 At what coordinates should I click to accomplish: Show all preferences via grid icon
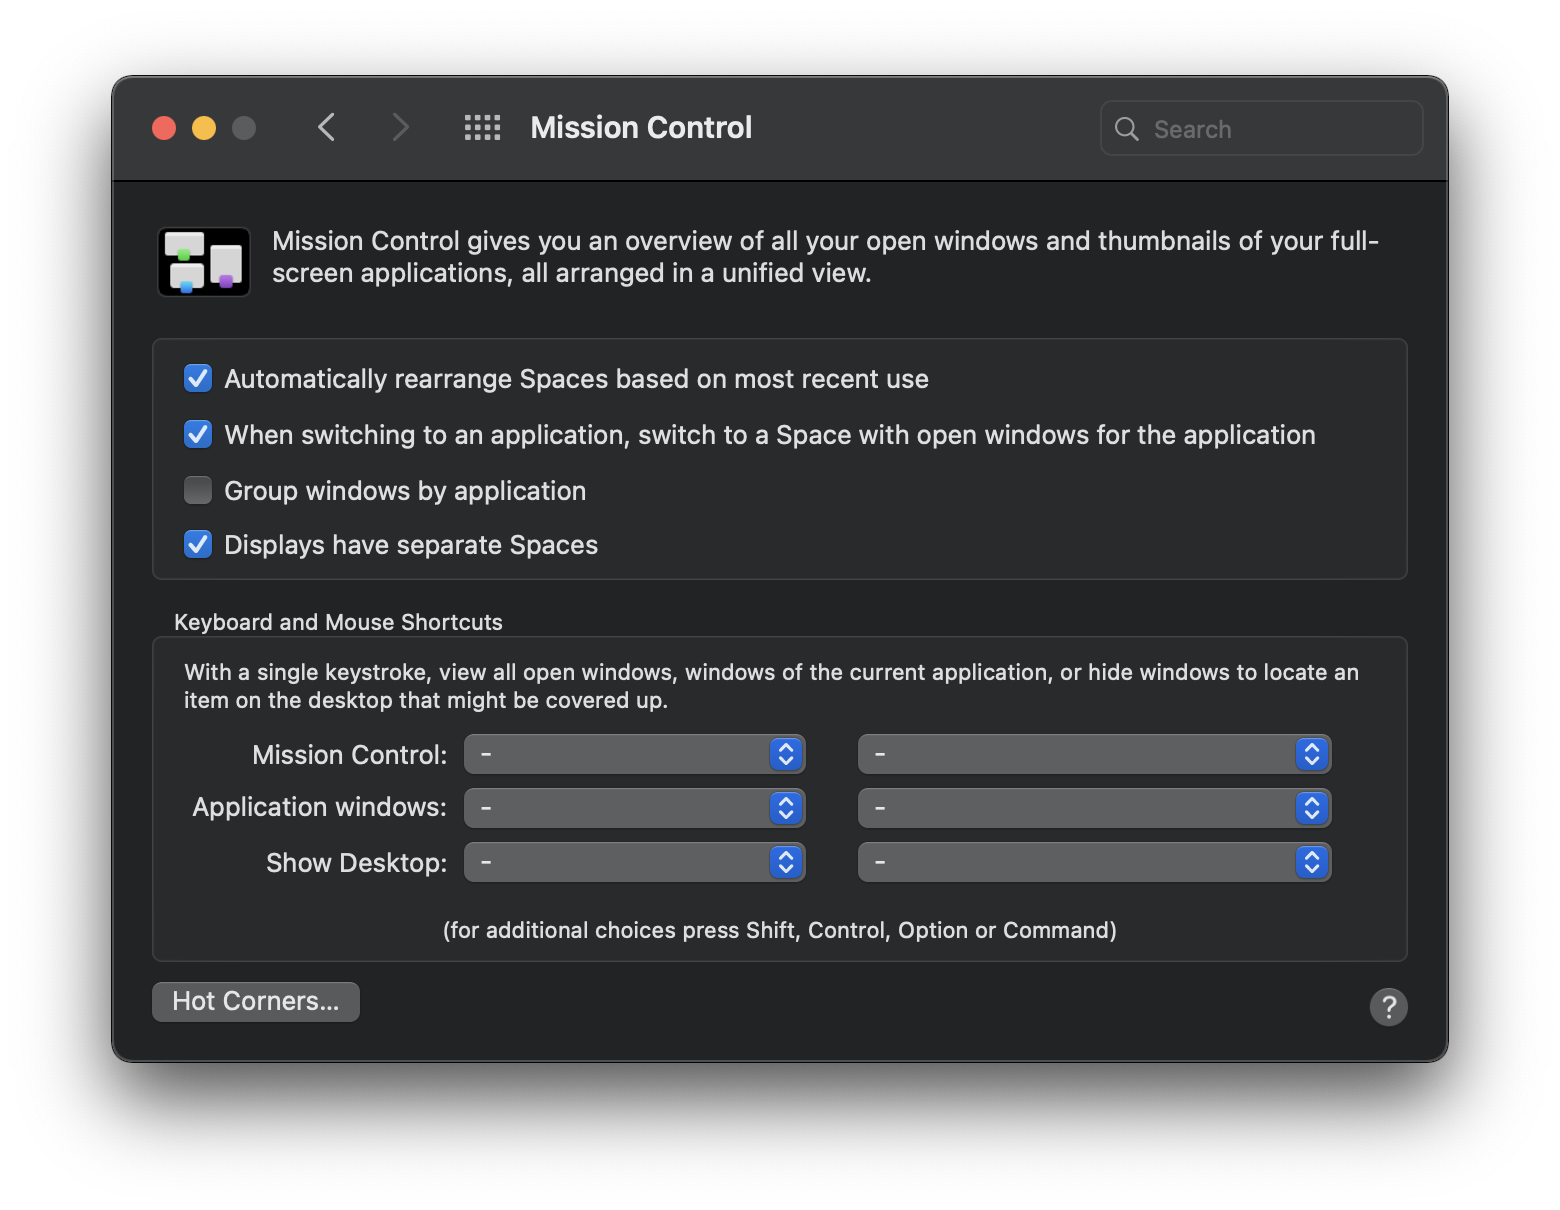[x=482, y=128]
